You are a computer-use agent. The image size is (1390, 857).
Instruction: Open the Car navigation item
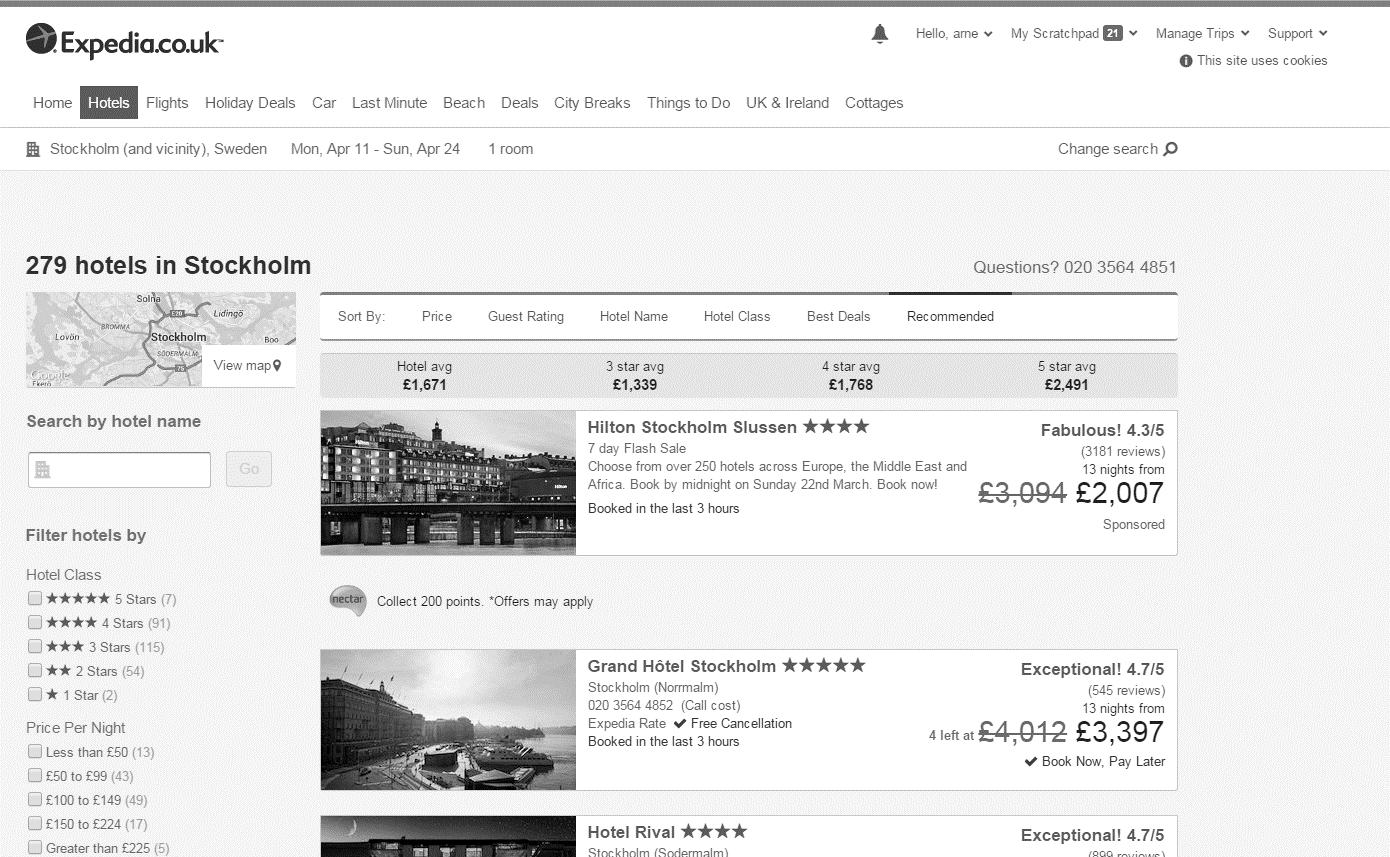324,103
